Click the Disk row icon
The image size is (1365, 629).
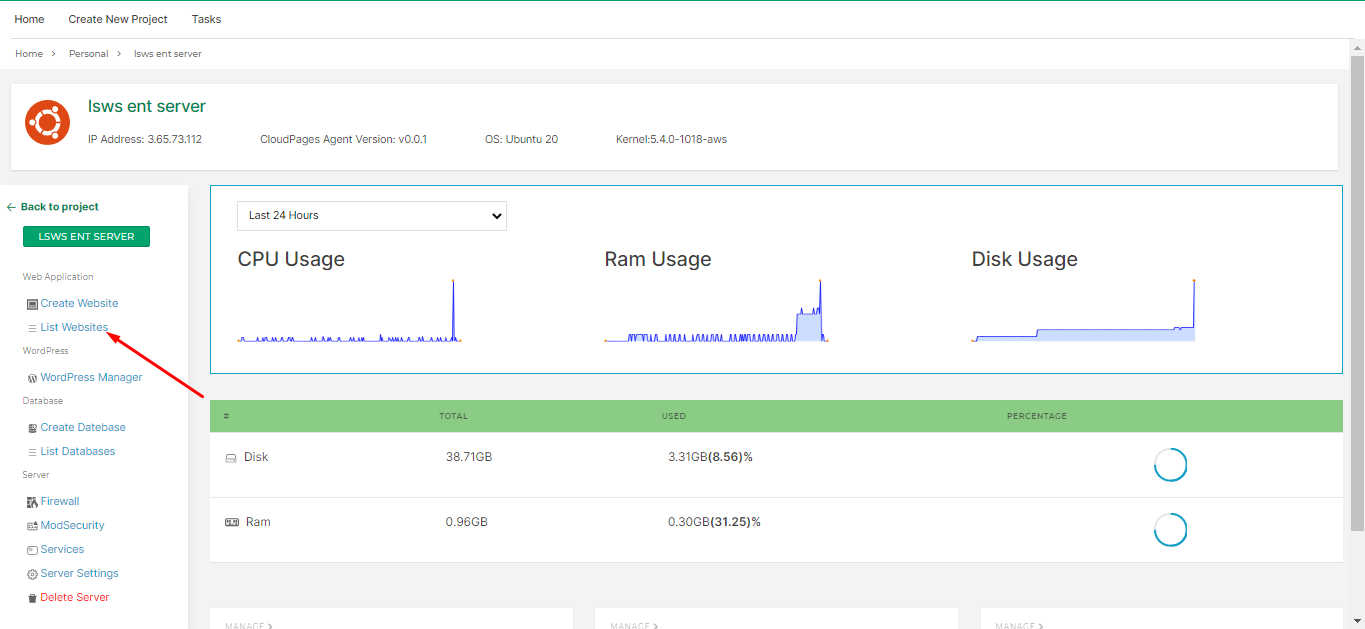click(231, 457)
